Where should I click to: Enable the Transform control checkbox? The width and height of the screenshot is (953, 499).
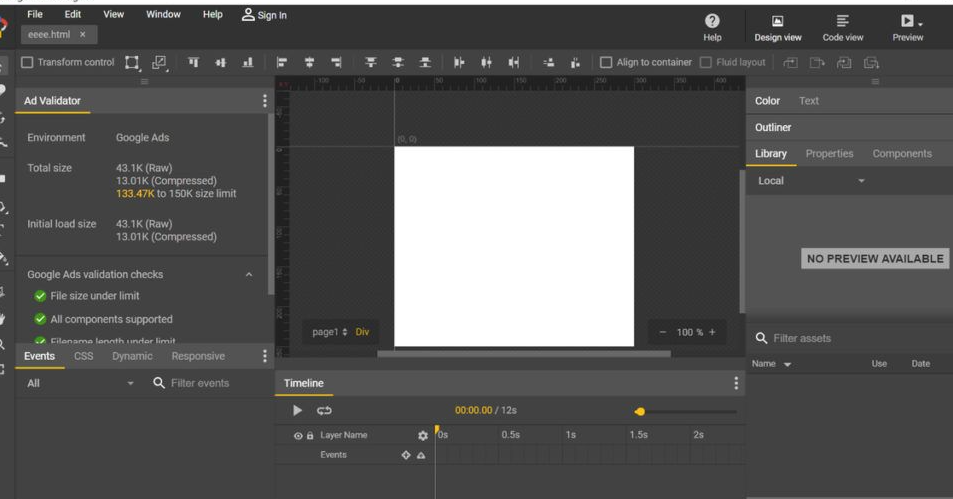click(x=27, y=63)
